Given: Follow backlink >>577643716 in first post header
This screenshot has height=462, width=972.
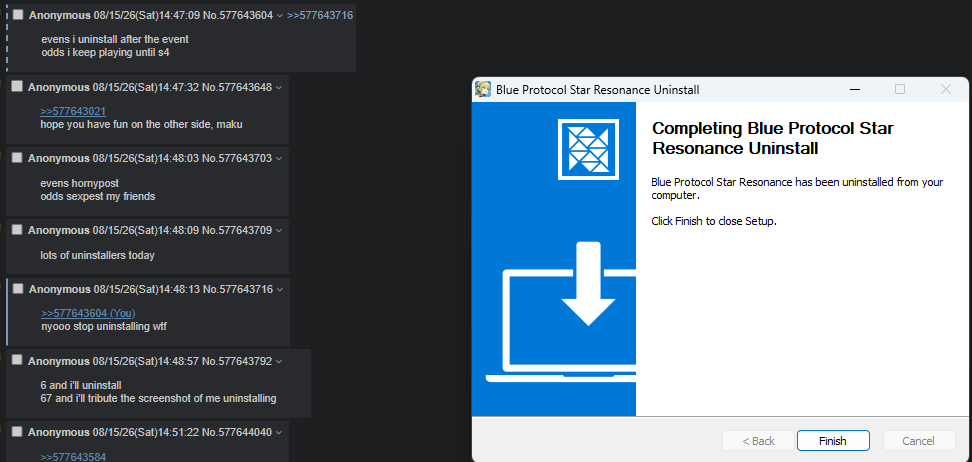Looking at the screenshot, I should (320, 15).
